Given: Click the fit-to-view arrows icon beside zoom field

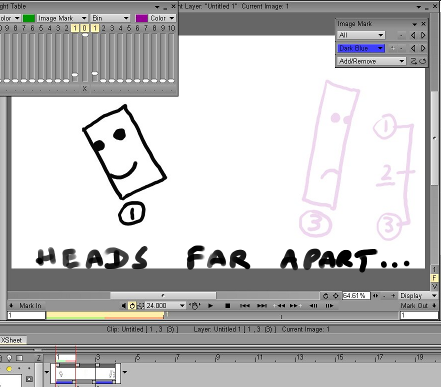Looking at the screenshot, I should [376, 296].
